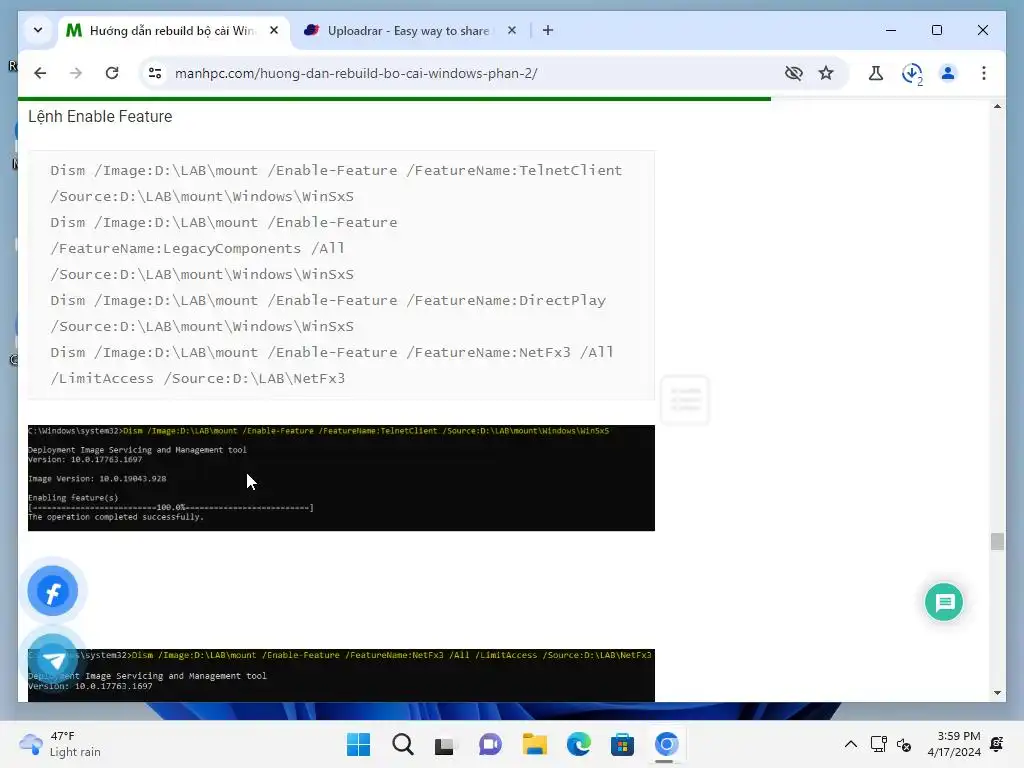
Task: Click the /LimitAccess /Source:D:\LAB\NetFx3 line
Action: pyautogui.click(x=197, y=378)
